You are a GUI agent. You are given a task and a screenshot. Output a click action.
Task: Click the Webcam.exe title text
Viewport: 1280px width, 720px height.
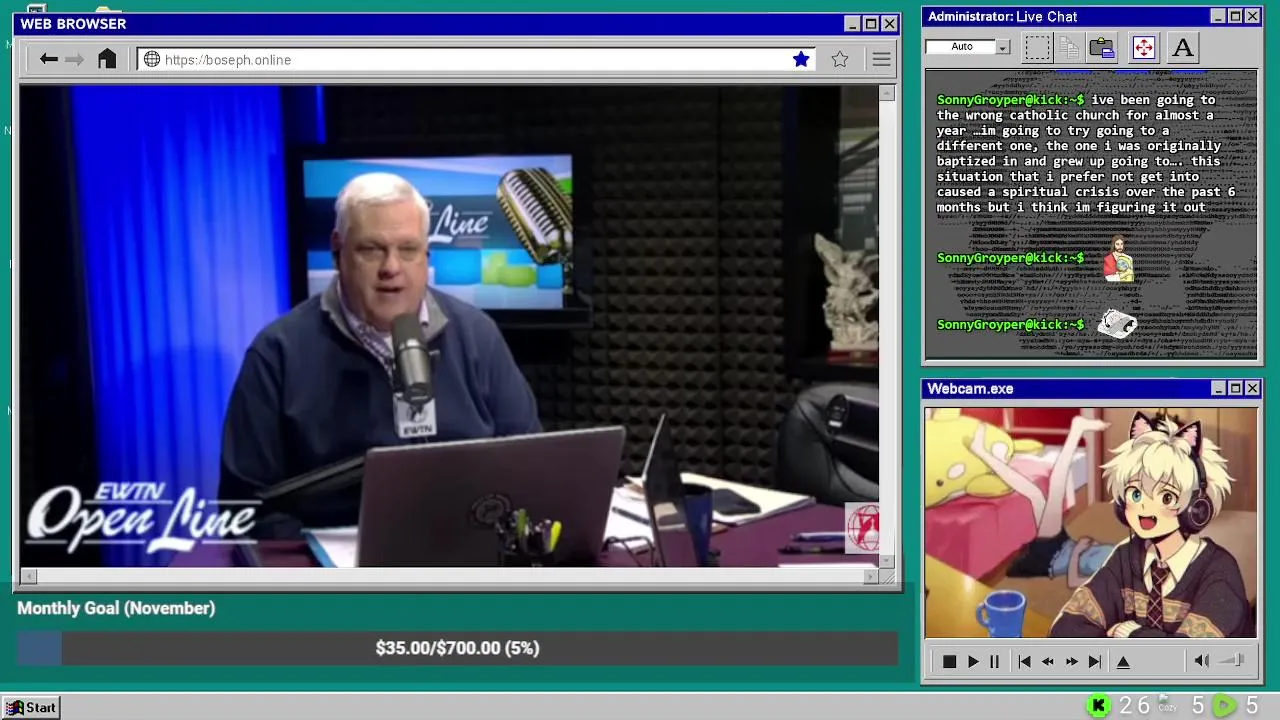(970, 389)
